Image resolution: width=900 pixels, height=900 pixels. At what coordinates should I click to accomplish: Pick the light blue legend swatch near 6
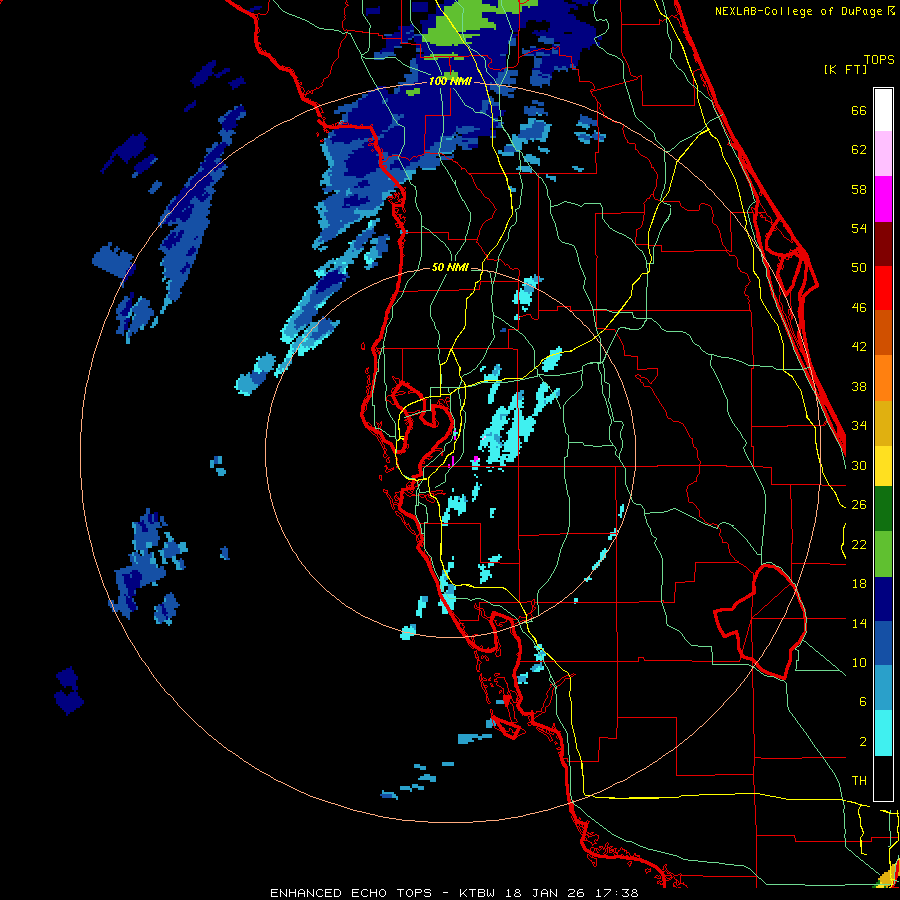[x=883, y=688]
